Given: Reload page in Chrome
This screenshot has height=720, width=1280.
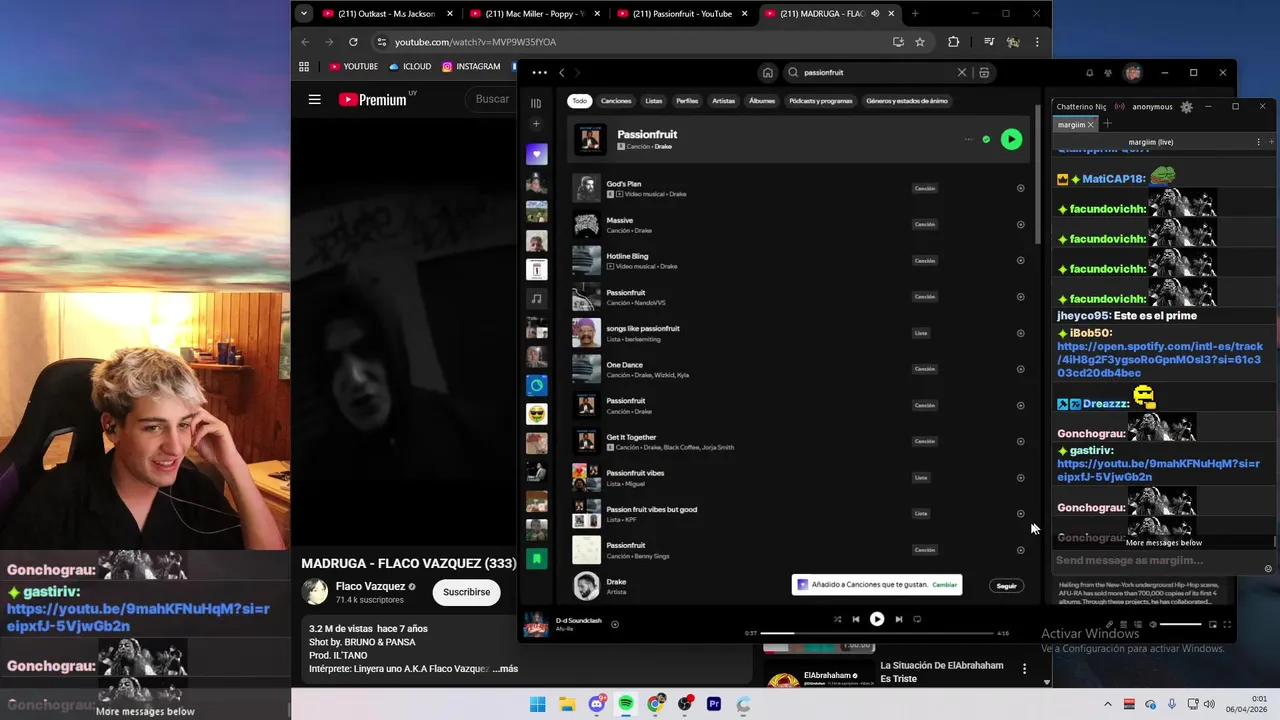Looking at the screenshot, I should 353,42.
